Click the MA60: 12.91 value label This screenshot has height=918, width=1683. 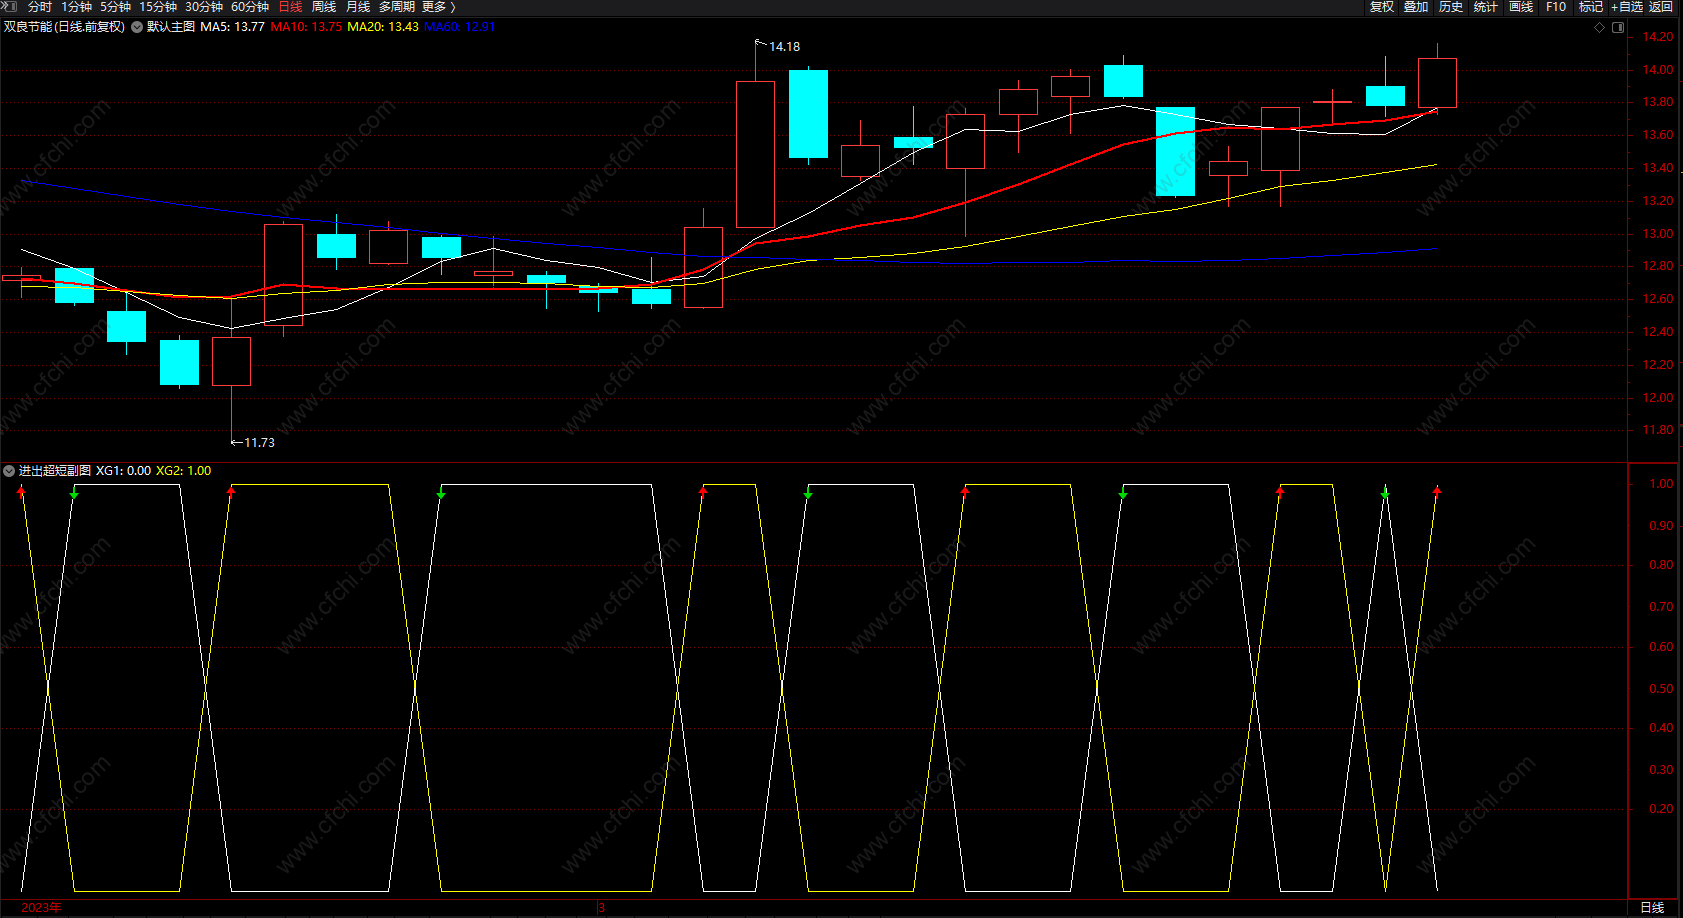coord(460,27)
